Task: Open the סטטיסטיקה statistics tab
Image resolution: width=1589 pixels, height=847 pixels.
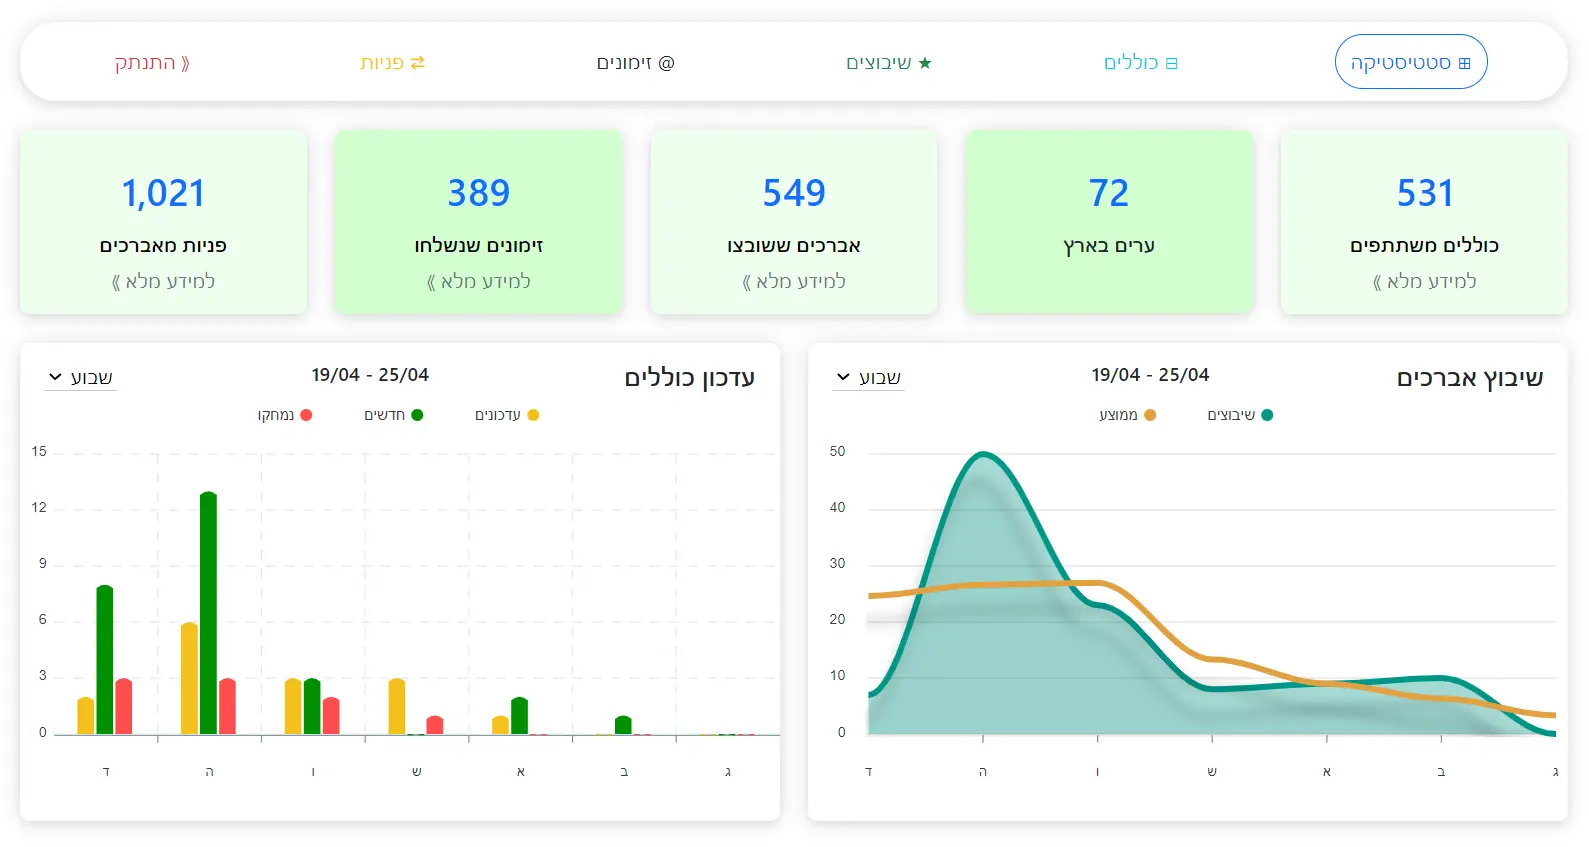Action: 1410,62
